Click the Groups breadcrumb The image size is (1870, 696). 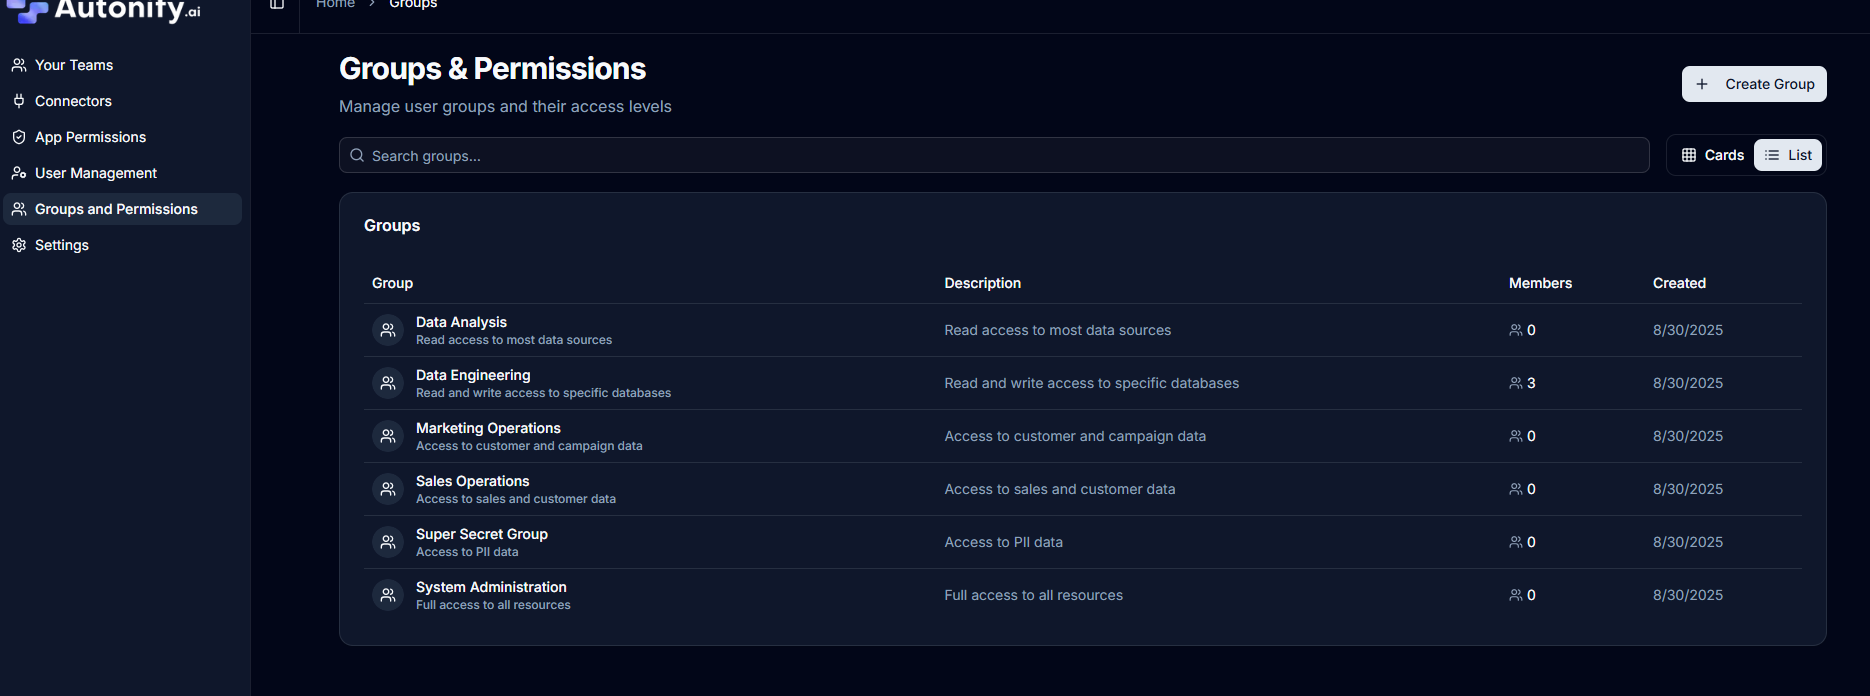(413, 4)
